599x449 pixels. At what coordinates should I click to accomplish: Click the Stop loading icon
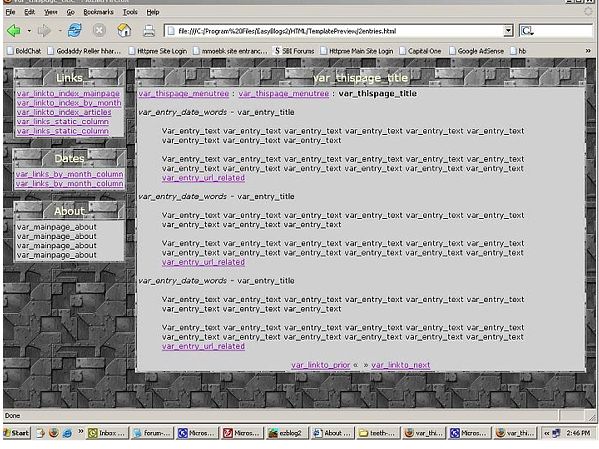pyautogui.click(x=99, y=31)
